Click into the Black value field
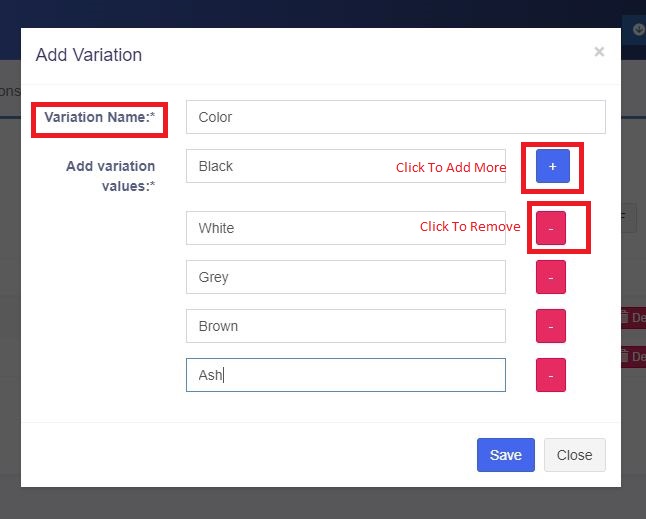This screenshot has width=646, height=519. pos(346,166)
